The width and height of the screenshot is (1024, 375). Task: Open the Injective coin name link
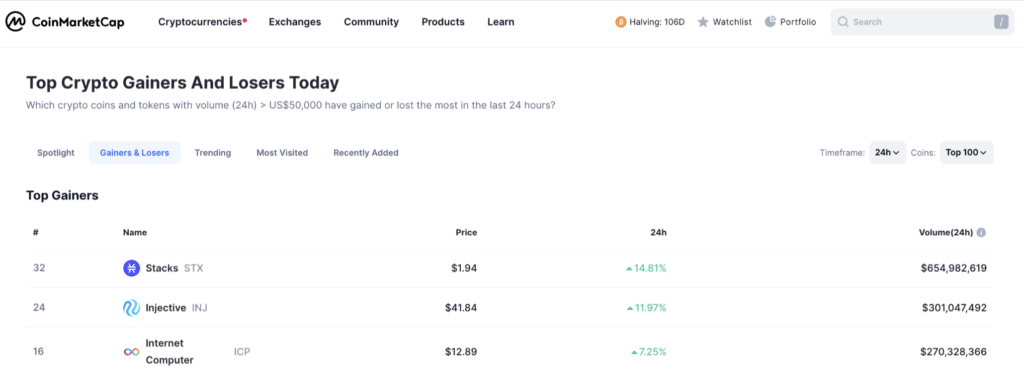pyautogui.click(x=166, y=308)
